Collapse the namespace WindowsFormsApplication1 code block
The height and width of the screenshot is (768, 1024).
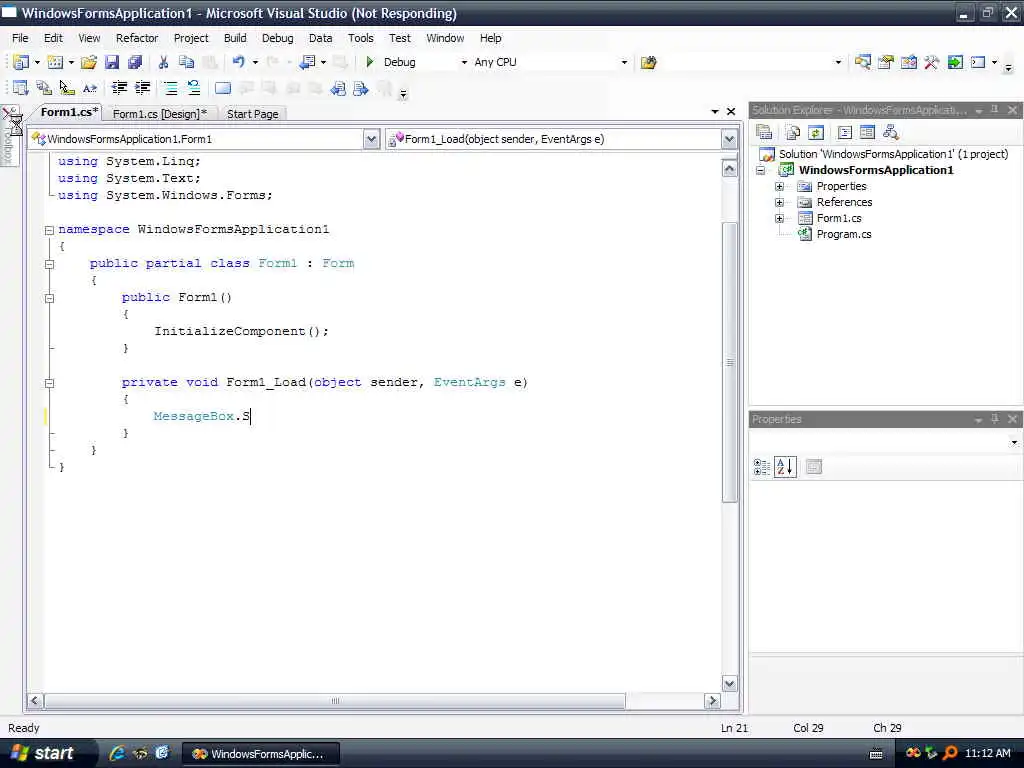(49, 230)
